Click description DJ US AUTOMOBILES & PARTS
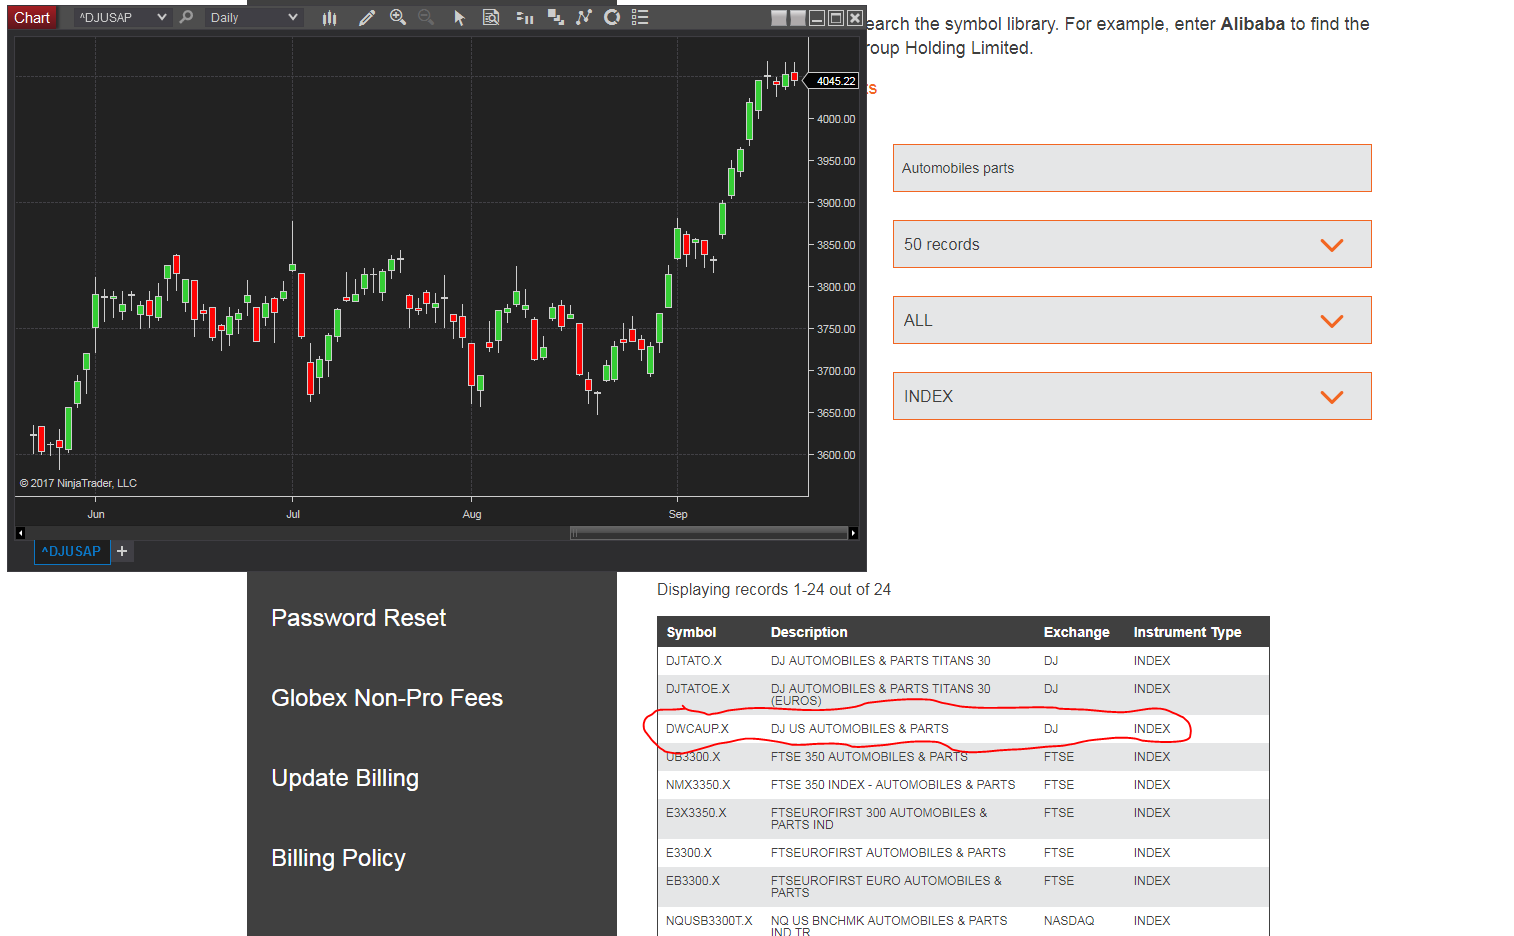This screenshot has width=1514, height=936. pyautogui.click(x=860, y=729)
